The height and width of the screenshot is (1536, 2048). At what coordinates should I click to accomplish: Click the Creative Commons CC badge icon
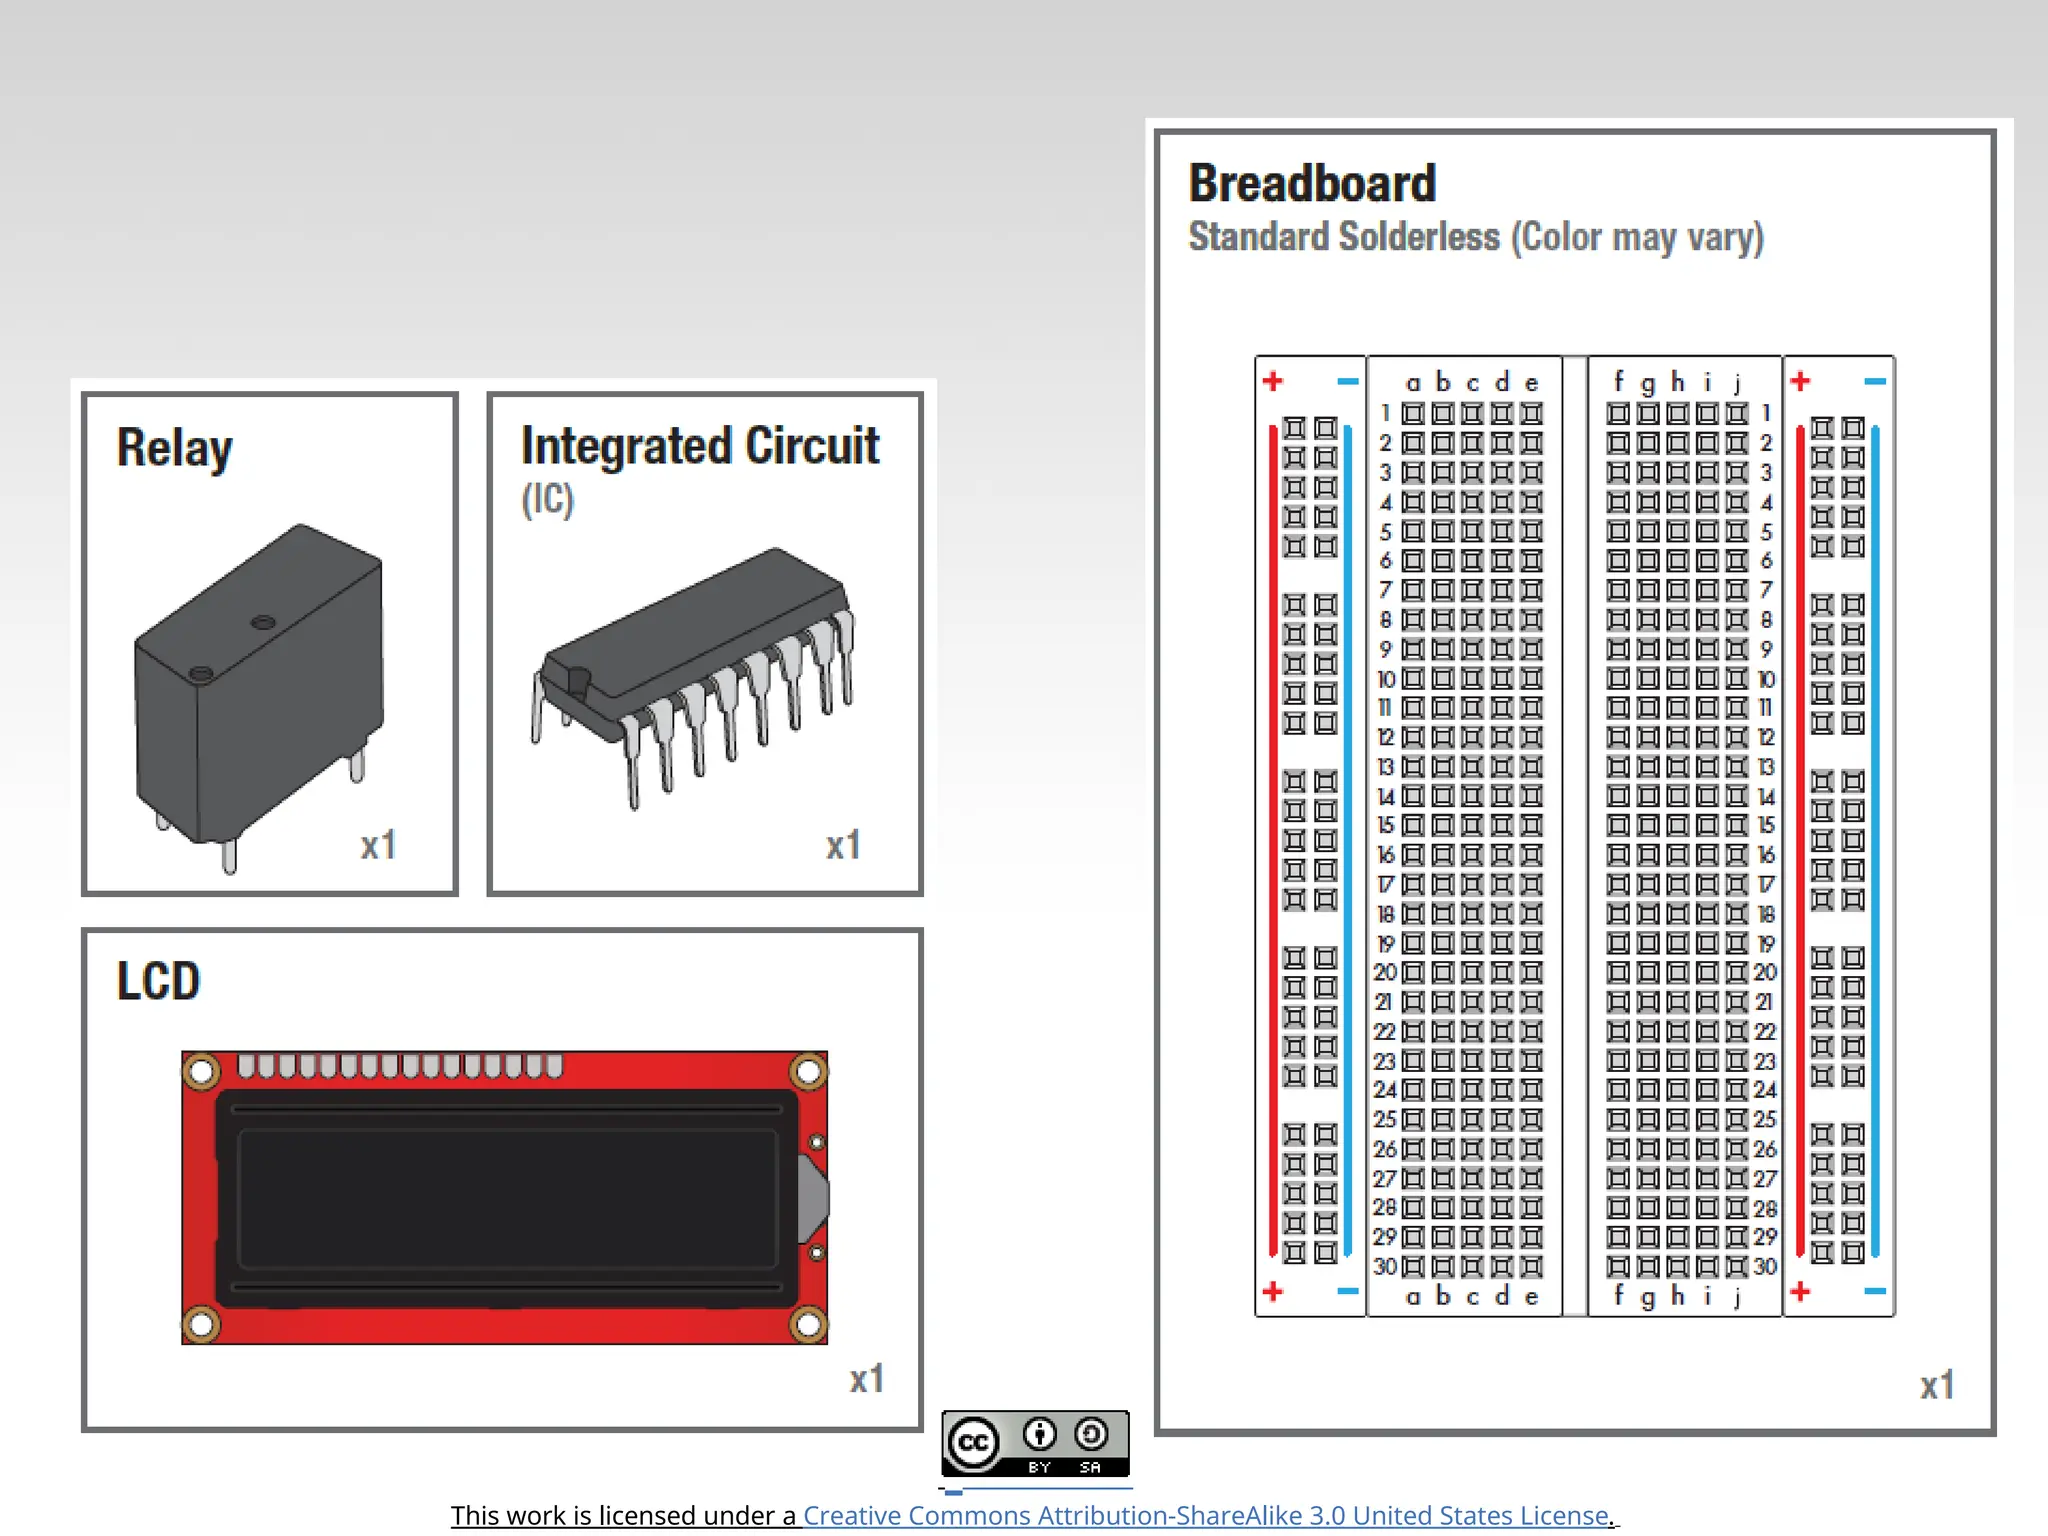[974, 1442]
